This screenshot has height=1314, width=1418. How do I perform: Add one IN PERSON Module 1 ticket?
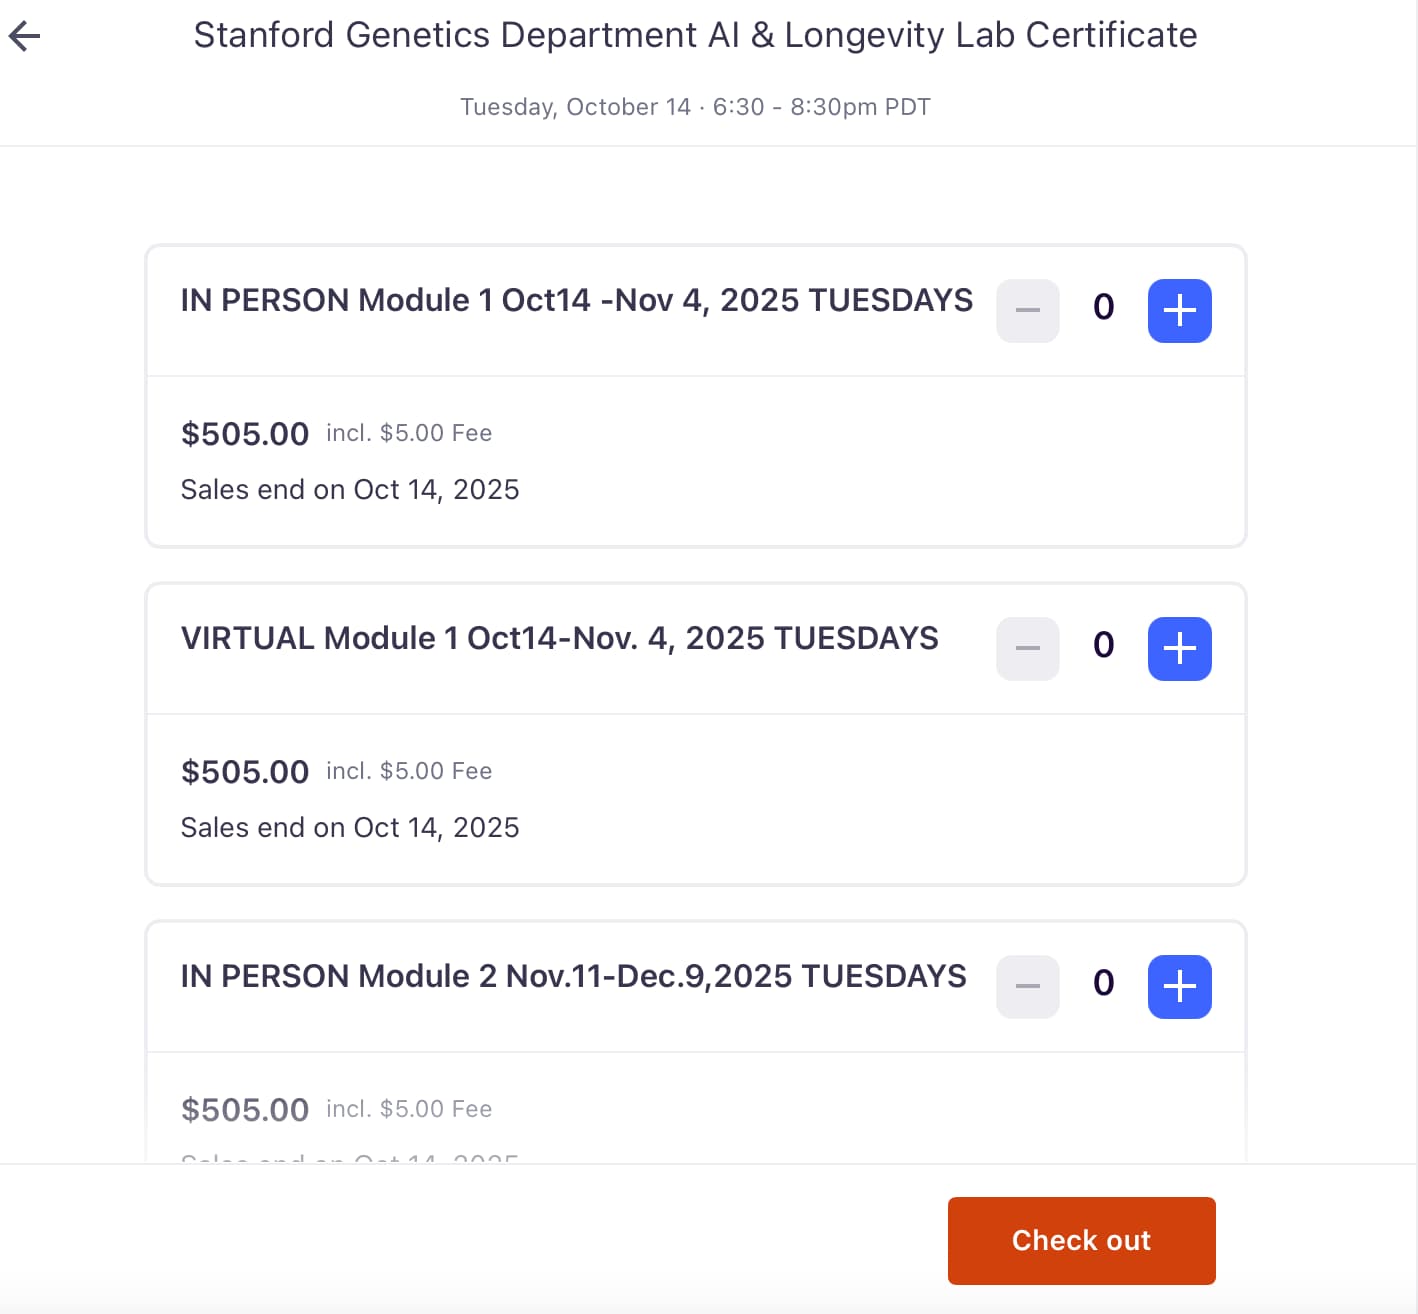click(1179, 310)
